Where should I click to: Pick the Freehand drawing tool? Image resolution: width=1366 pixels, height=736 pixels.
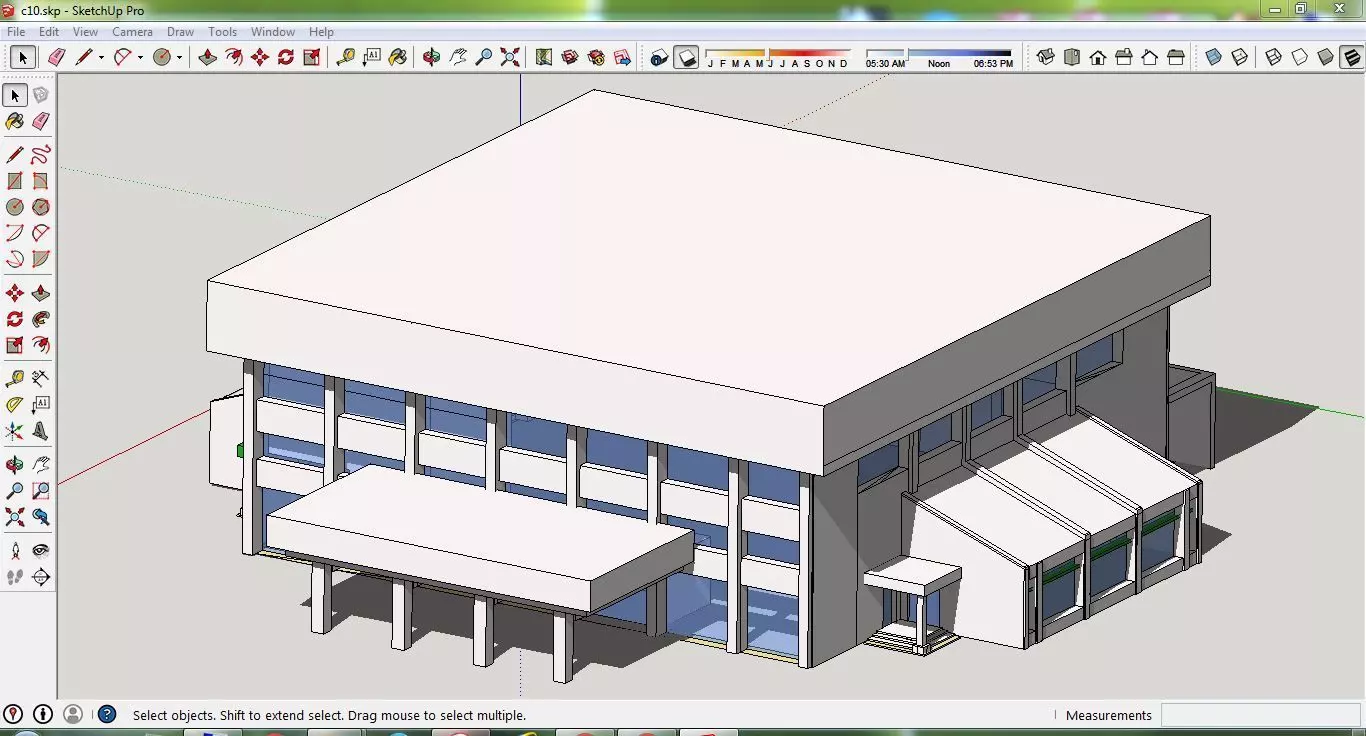click(x=41, y=155)
